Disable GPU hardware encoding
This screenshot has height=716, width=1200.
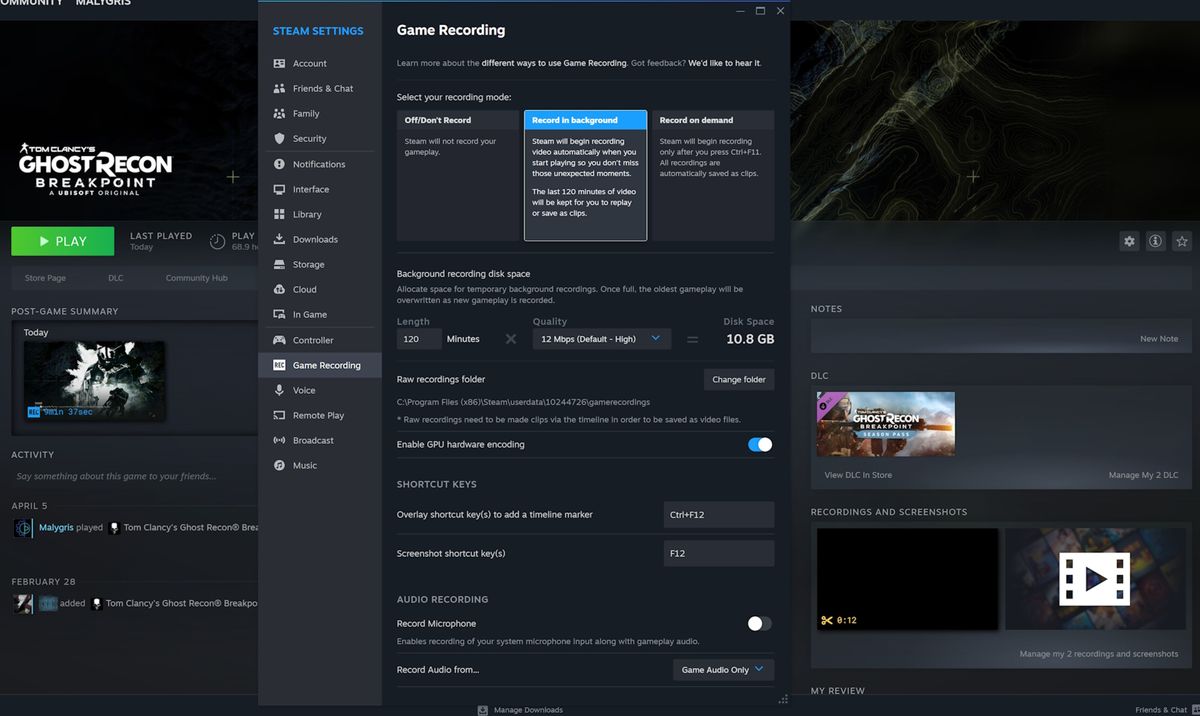pyautogui.click(x=759, y=444)
